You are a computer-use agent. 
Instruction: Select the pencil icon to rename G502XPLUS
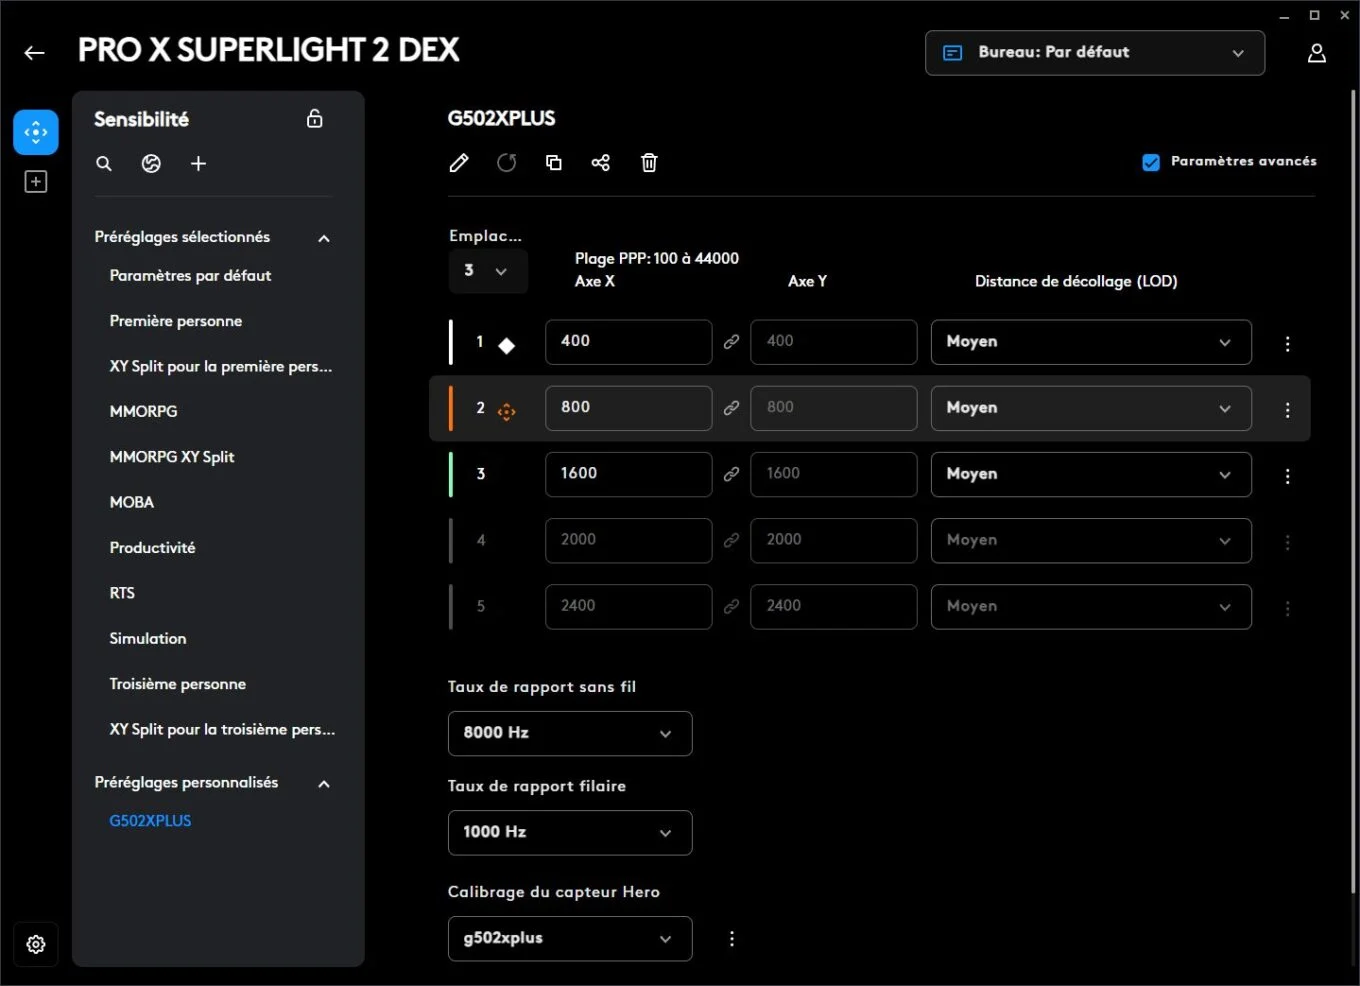(459, 162)
